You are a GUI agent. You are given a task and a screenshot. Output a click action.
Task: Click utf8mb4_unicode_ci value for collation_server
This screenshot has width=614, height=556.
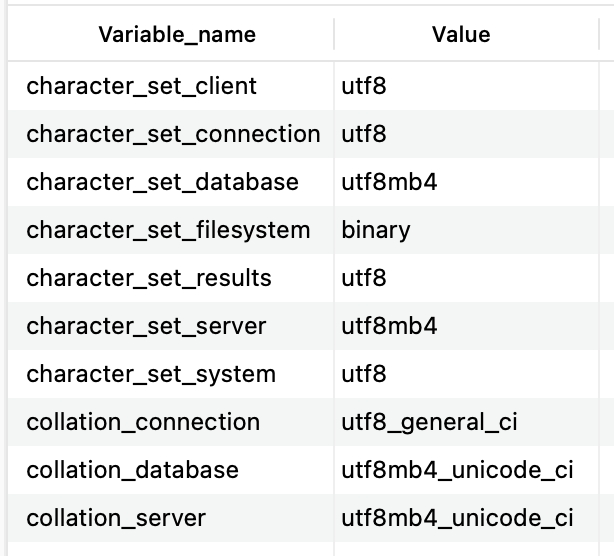tap(457, 518)
